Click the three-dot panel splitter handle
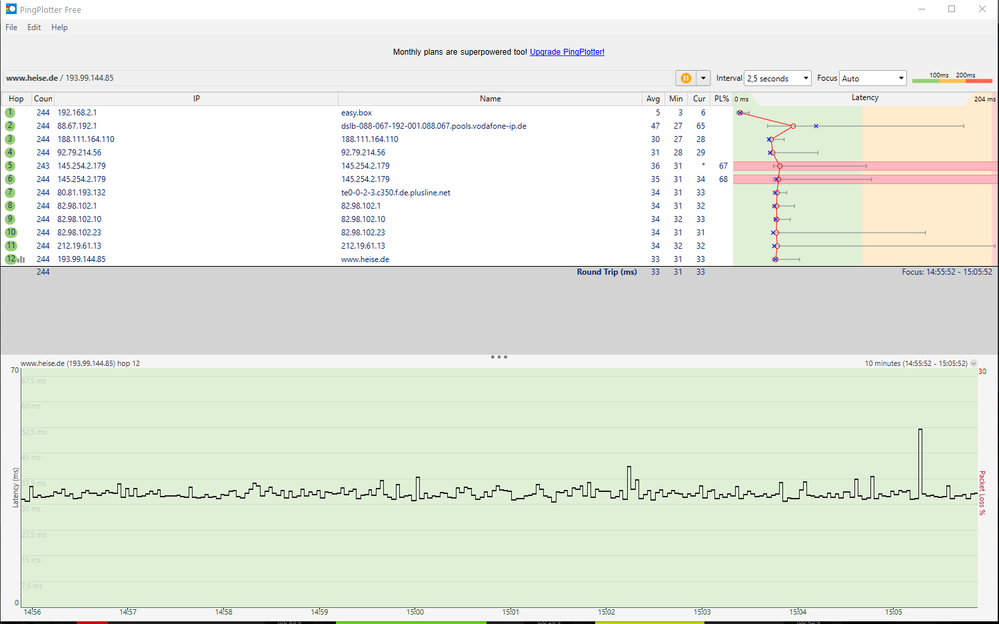The height and width of the screenshot is (624, 999). (x=499, y=357)
